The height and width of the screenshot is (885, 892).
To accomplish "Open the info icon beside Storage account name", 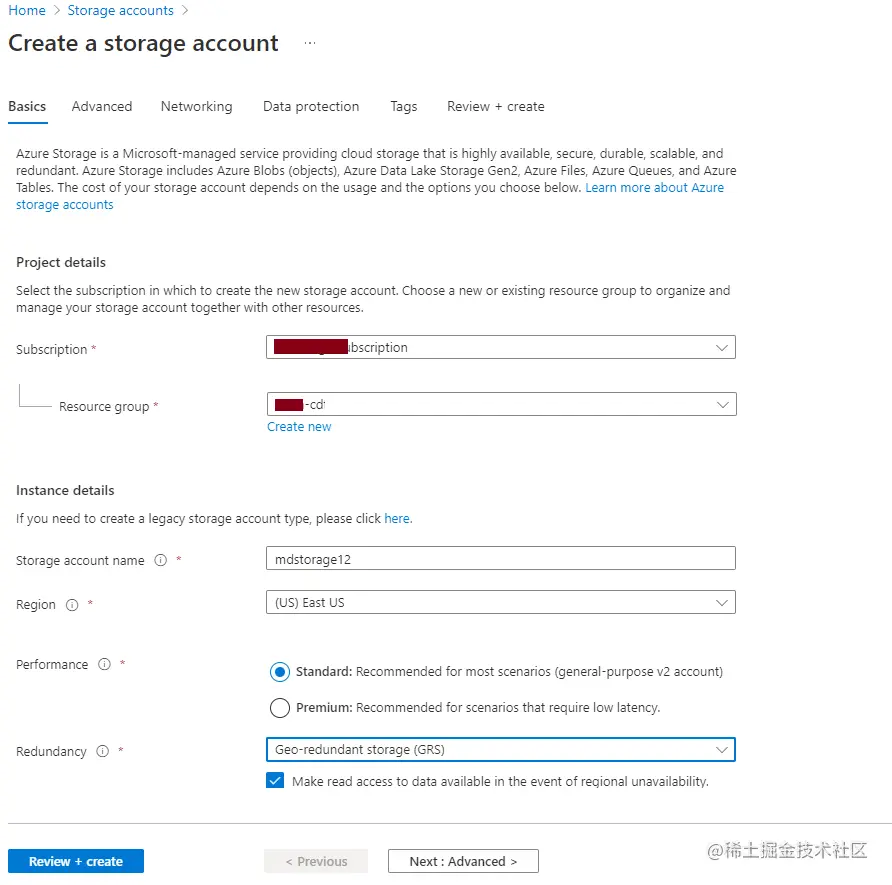I will tap(160, 561).
